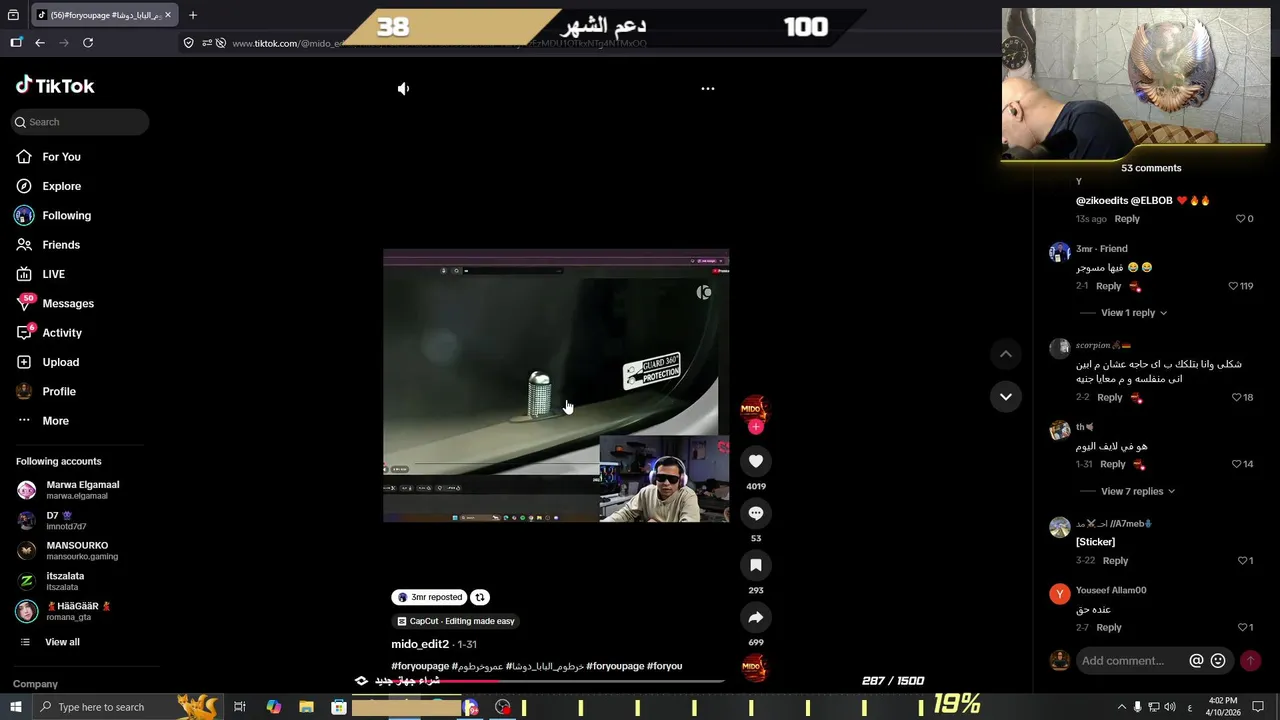Post comment with red arrow button

pyautogui.click(x=1250, y=661)
